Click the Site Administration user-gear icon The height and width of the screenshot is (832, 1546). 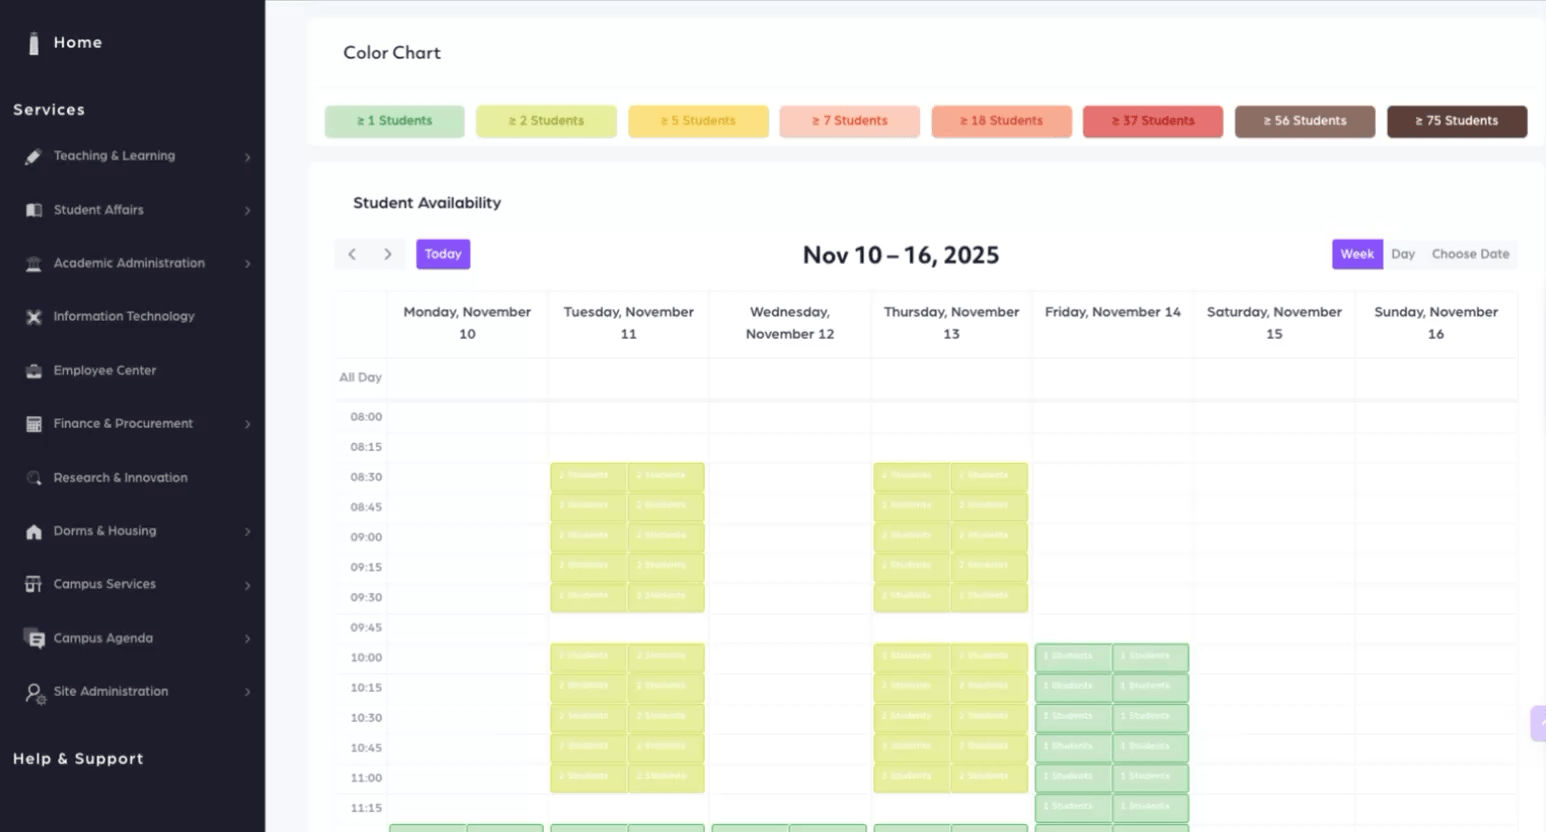tap(35, 693)
